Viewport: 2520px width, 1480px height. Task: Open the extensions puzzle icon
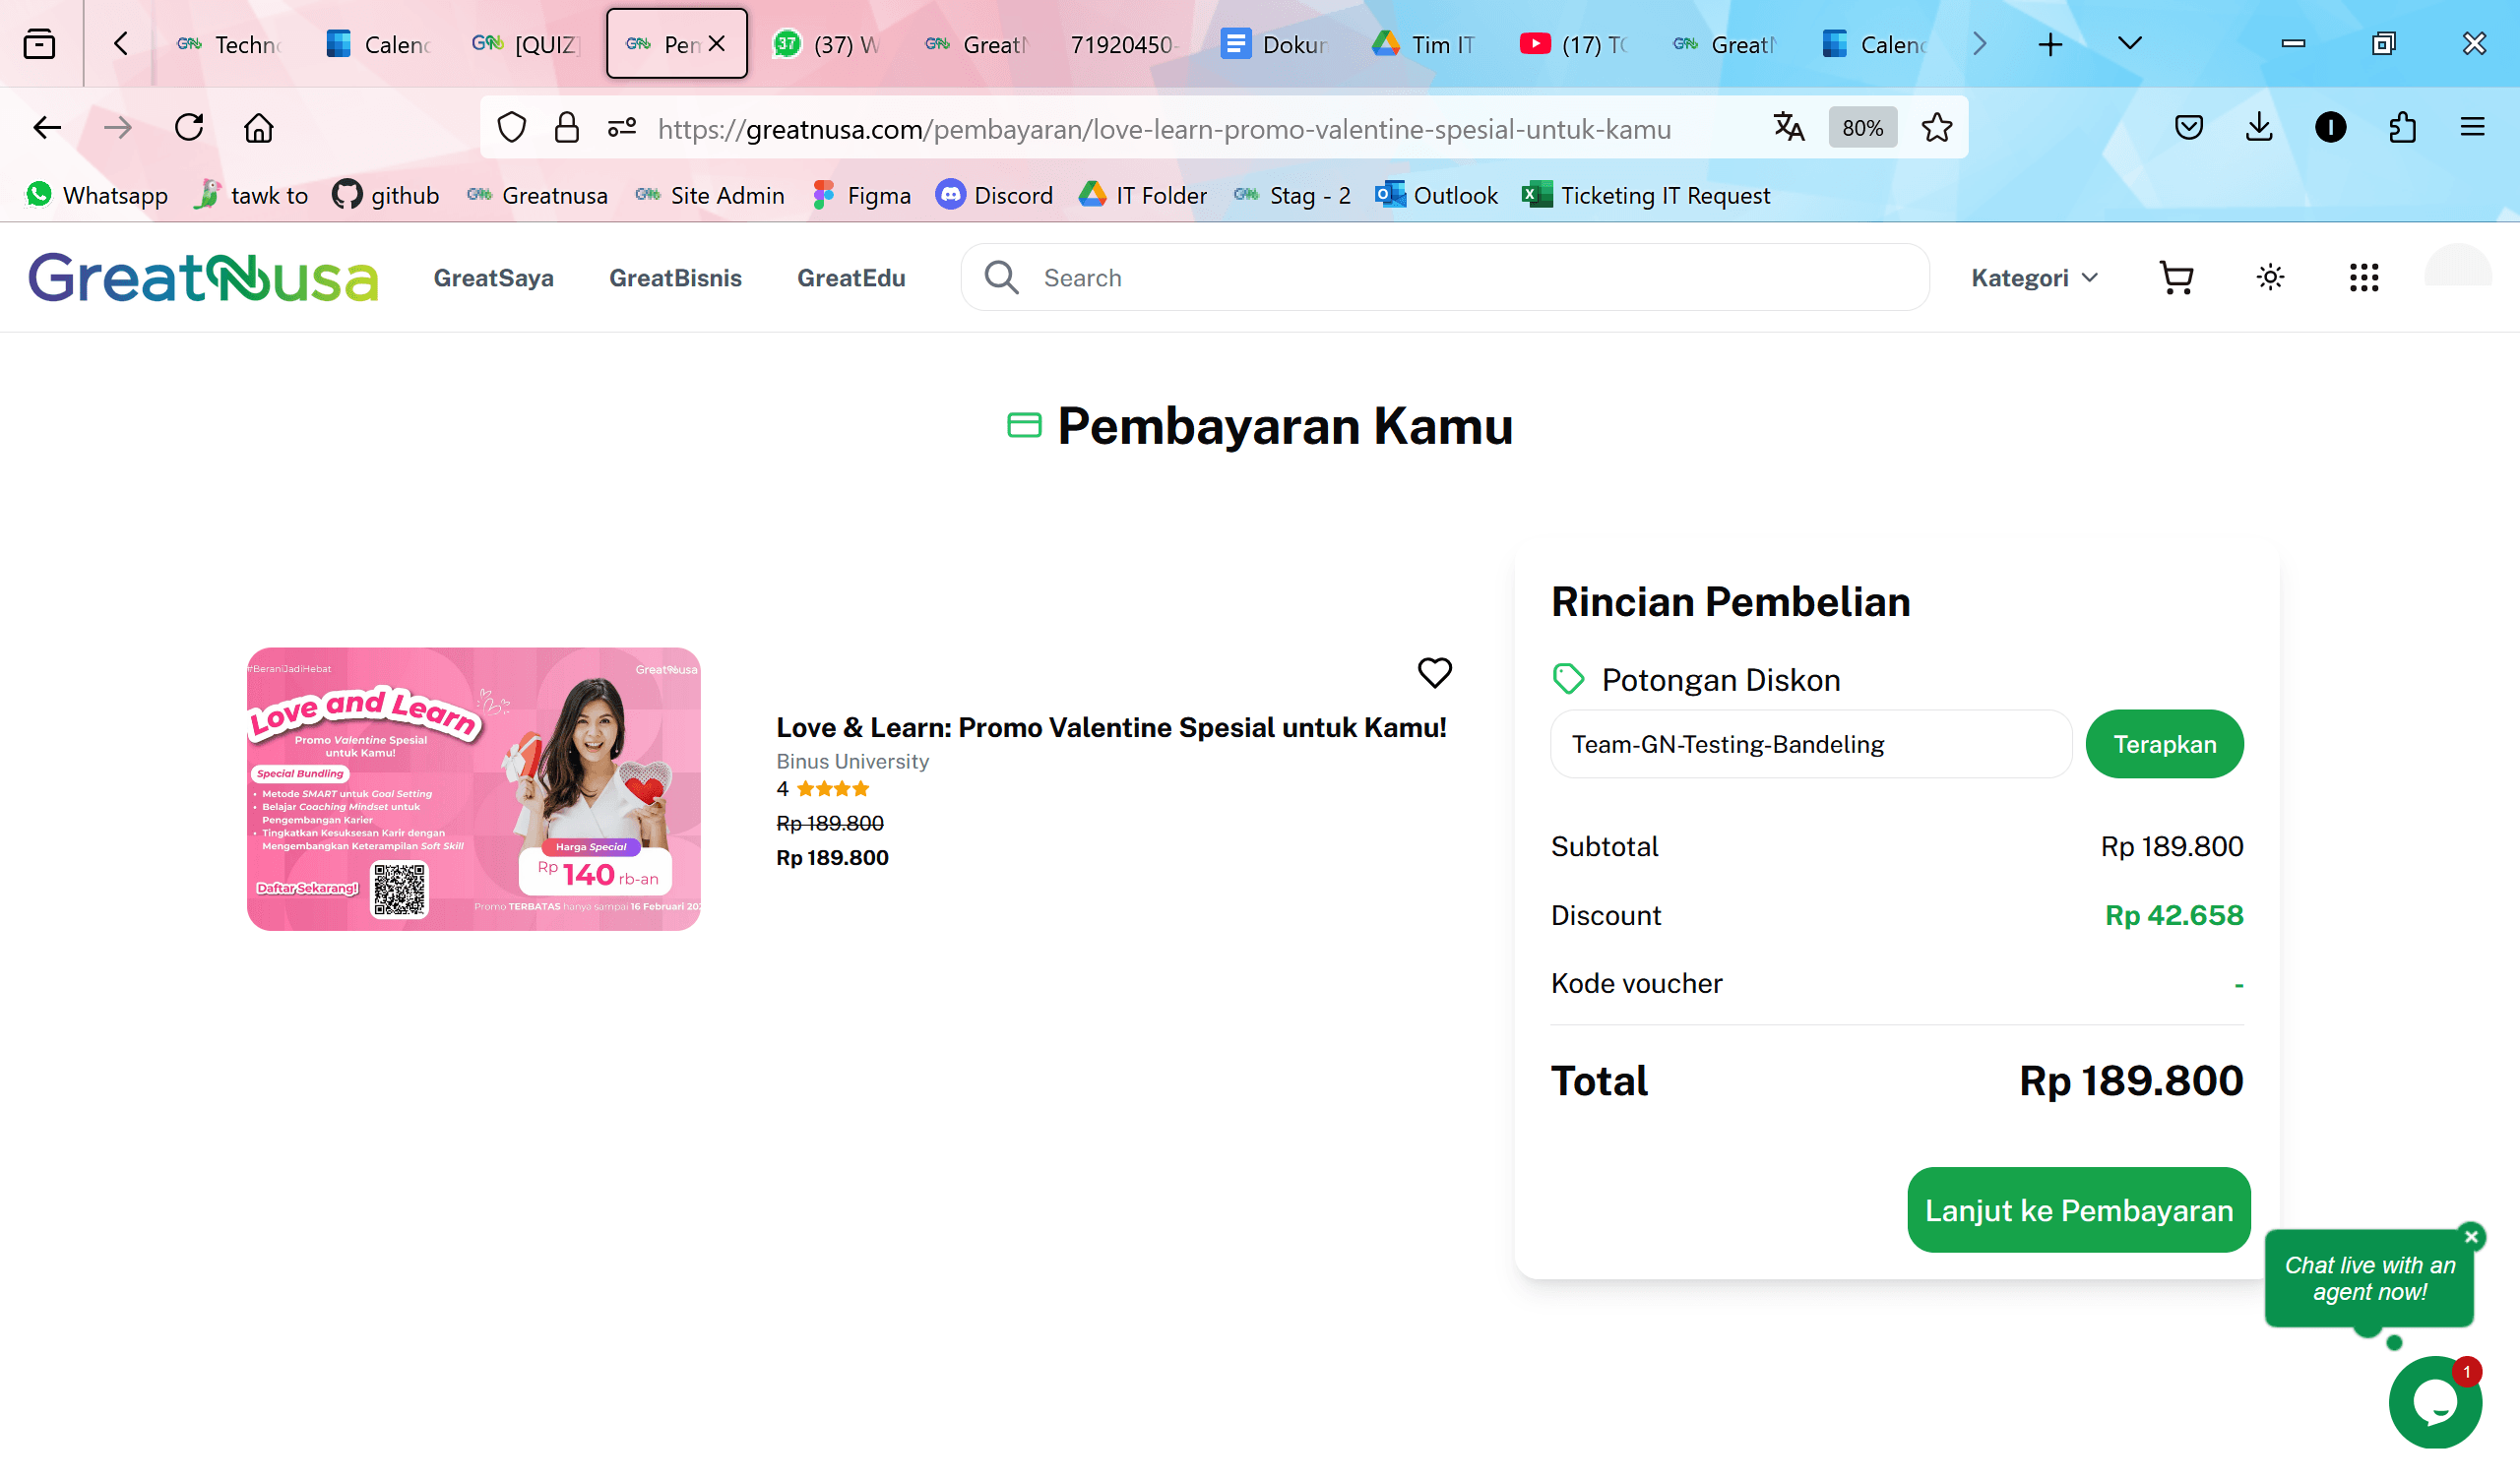[2402, 128]
